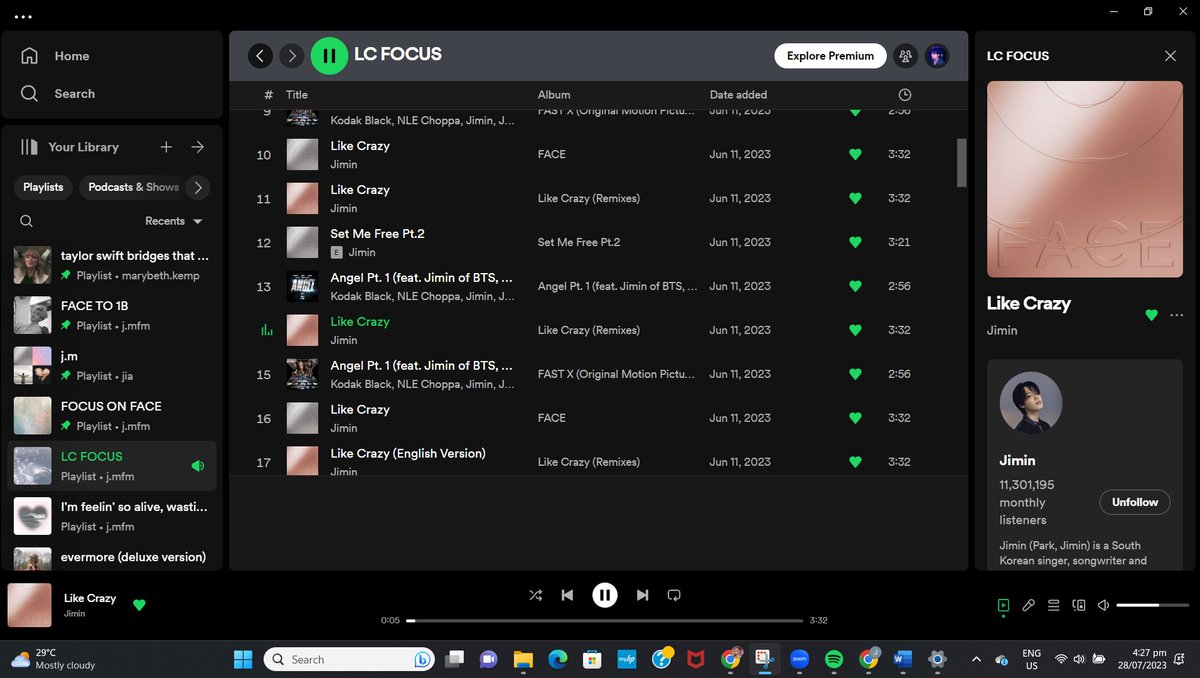Unlike Like Crazy in bottom player
The height and width of the screenshot is (678, 1200).
tap(139, 604)
